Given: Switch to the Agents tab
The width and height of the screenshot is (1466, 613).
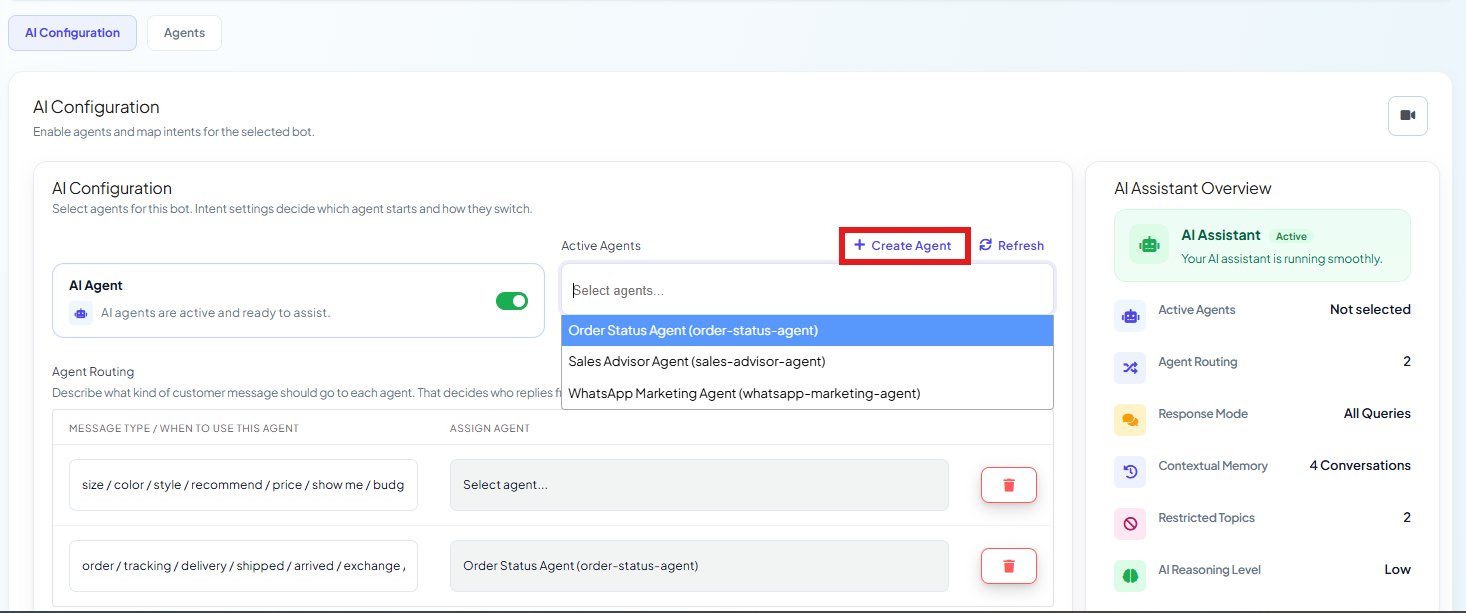Looking at the screenshot, I should click(x=184, y=33).
